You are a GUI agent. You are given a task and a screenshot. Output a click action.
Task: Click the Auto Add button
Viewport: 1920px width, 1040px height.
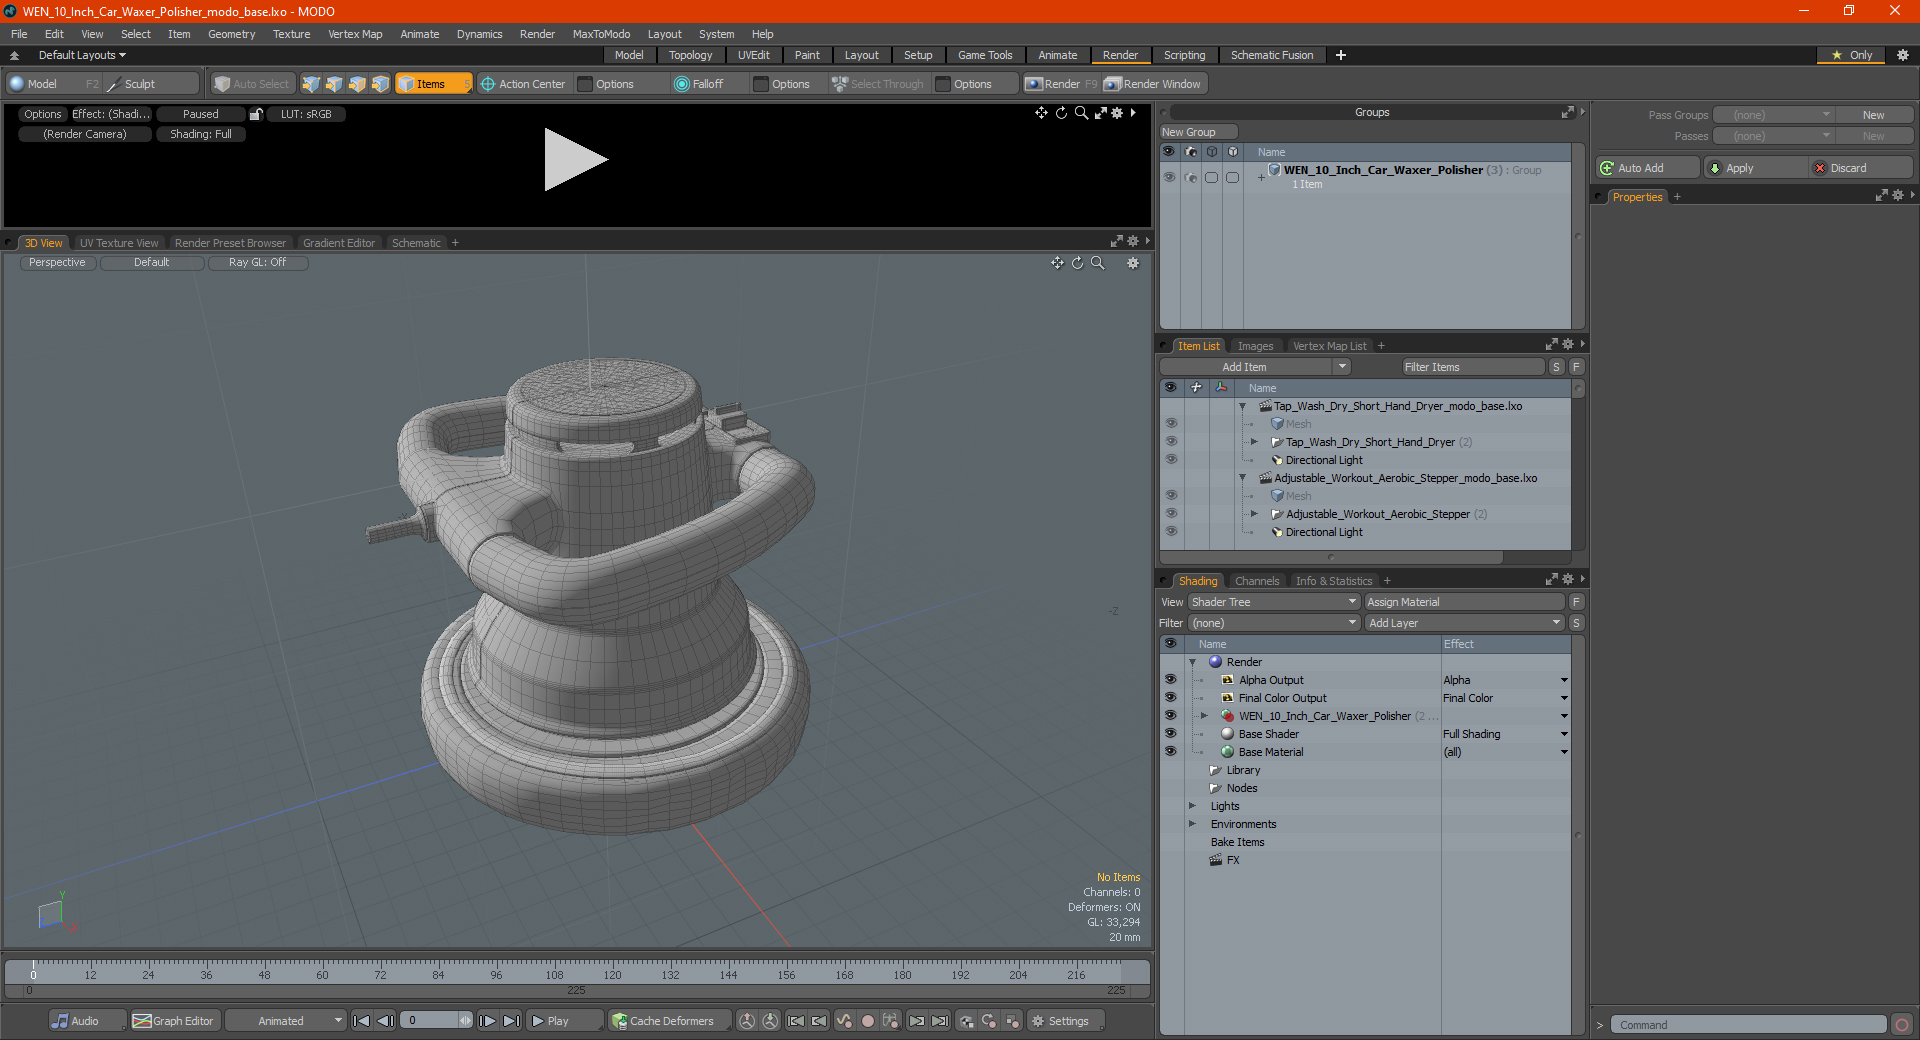click(x=1648, y=168)
